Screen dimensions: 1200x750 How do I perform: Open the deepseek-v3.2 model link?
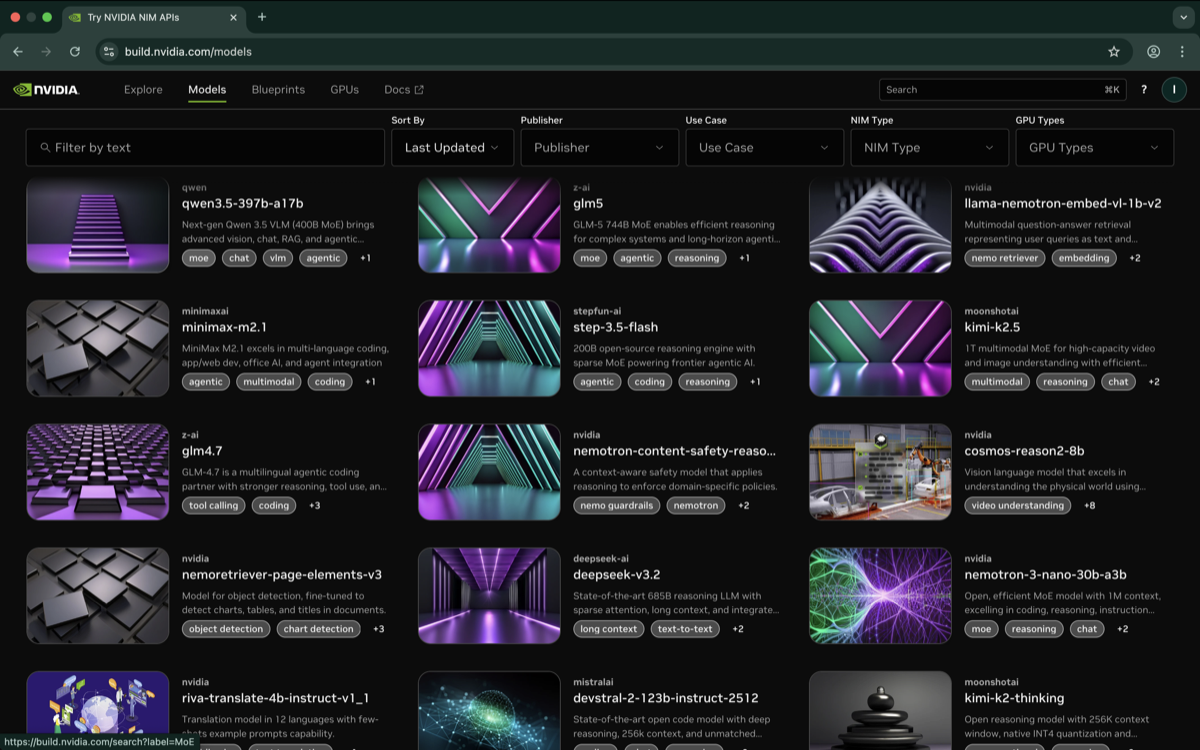(x=616, y=575)
